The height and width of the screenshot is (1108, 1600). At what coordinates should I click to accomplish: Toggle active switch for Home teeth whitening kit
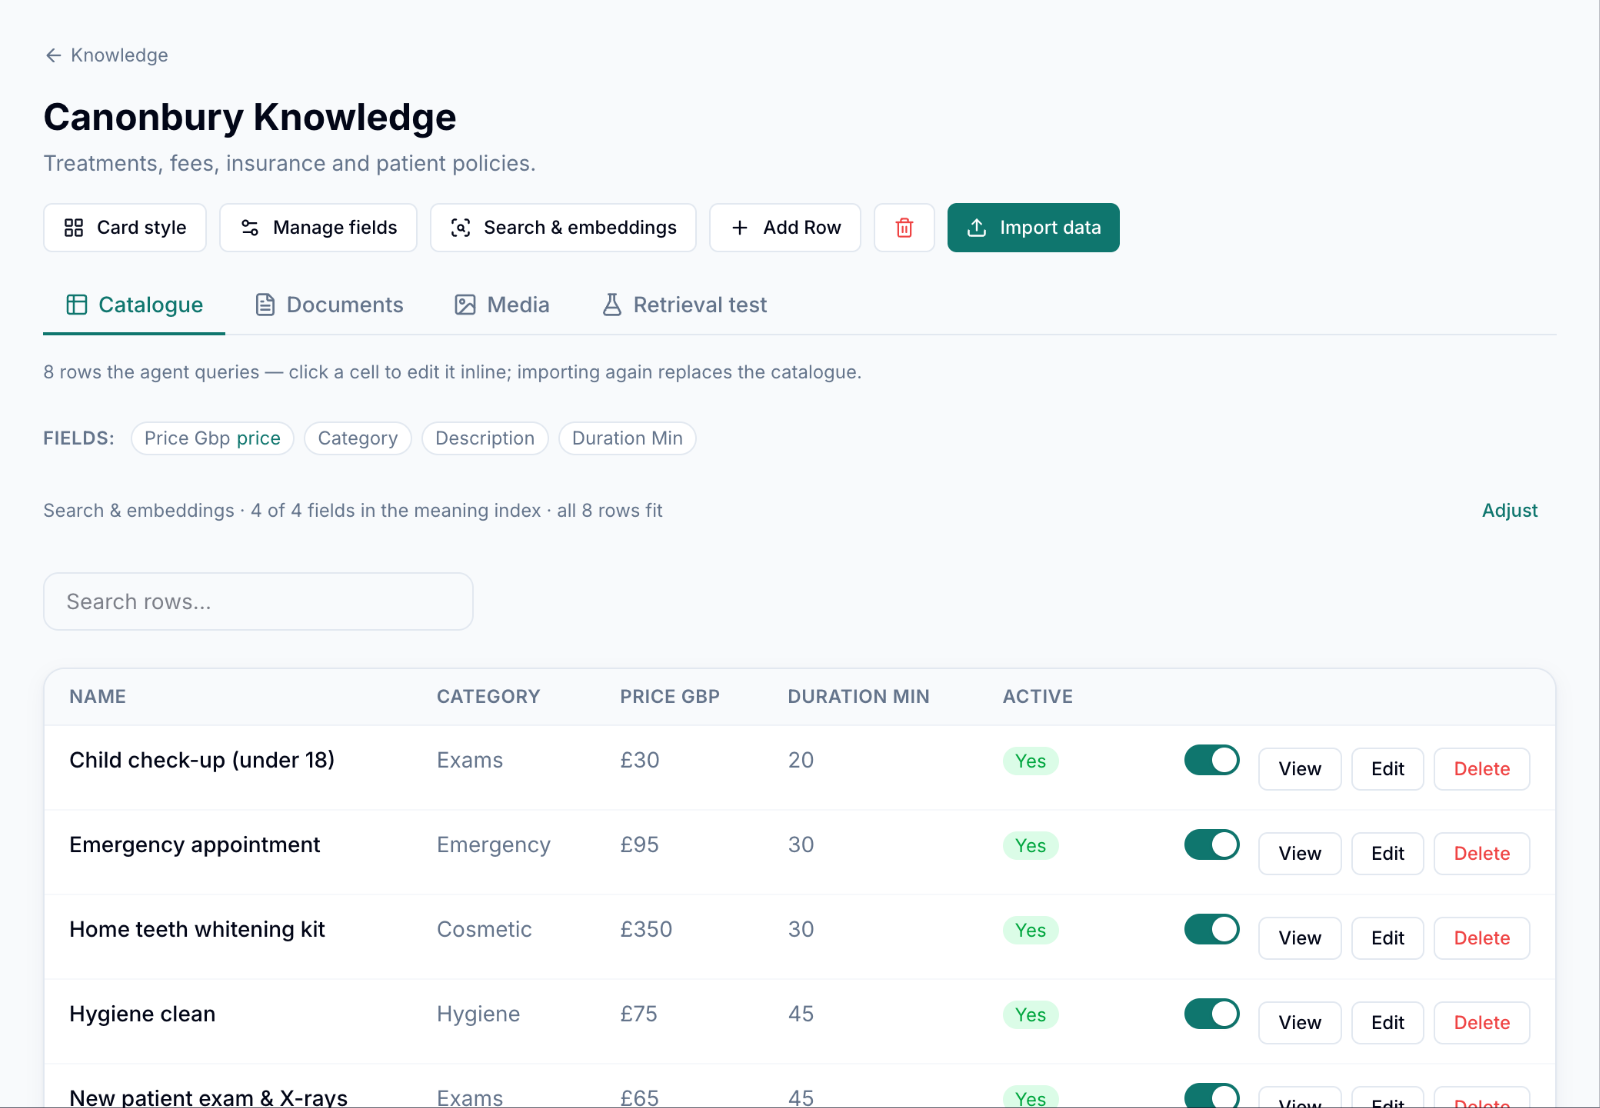pos(1212,930)
